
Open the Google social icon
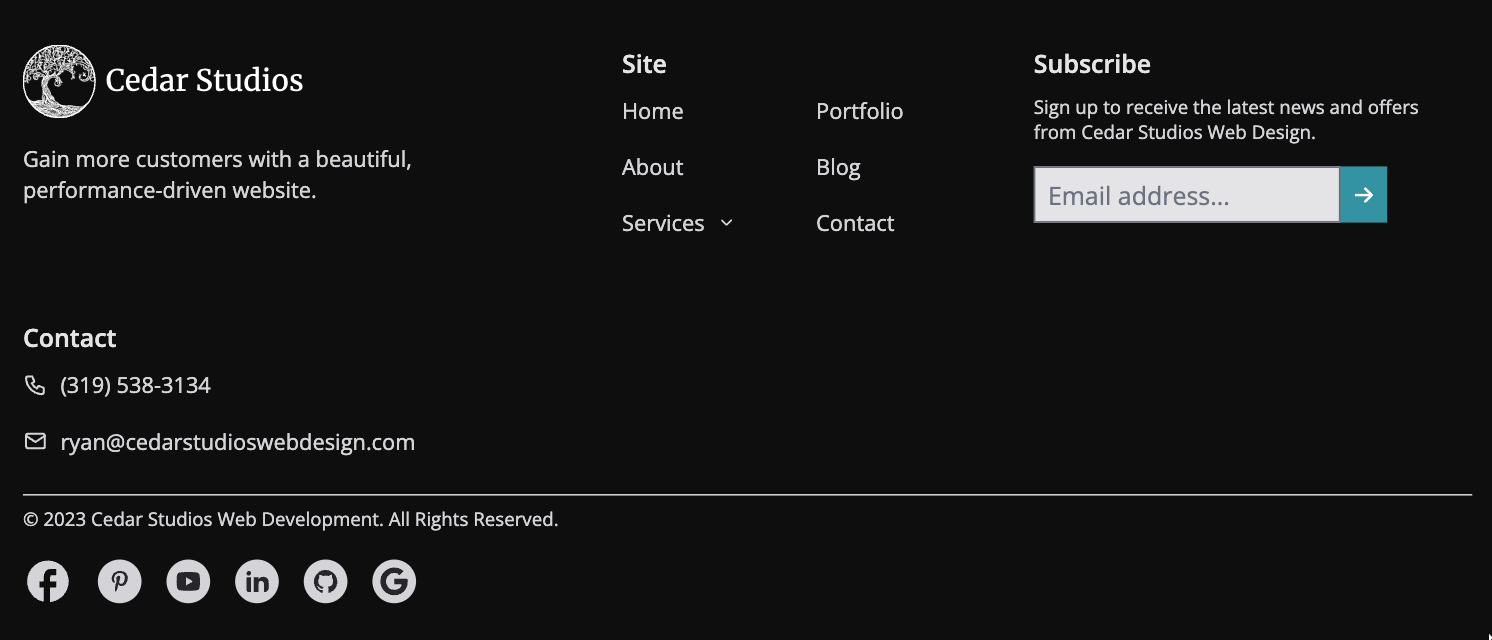coord(393,581)
